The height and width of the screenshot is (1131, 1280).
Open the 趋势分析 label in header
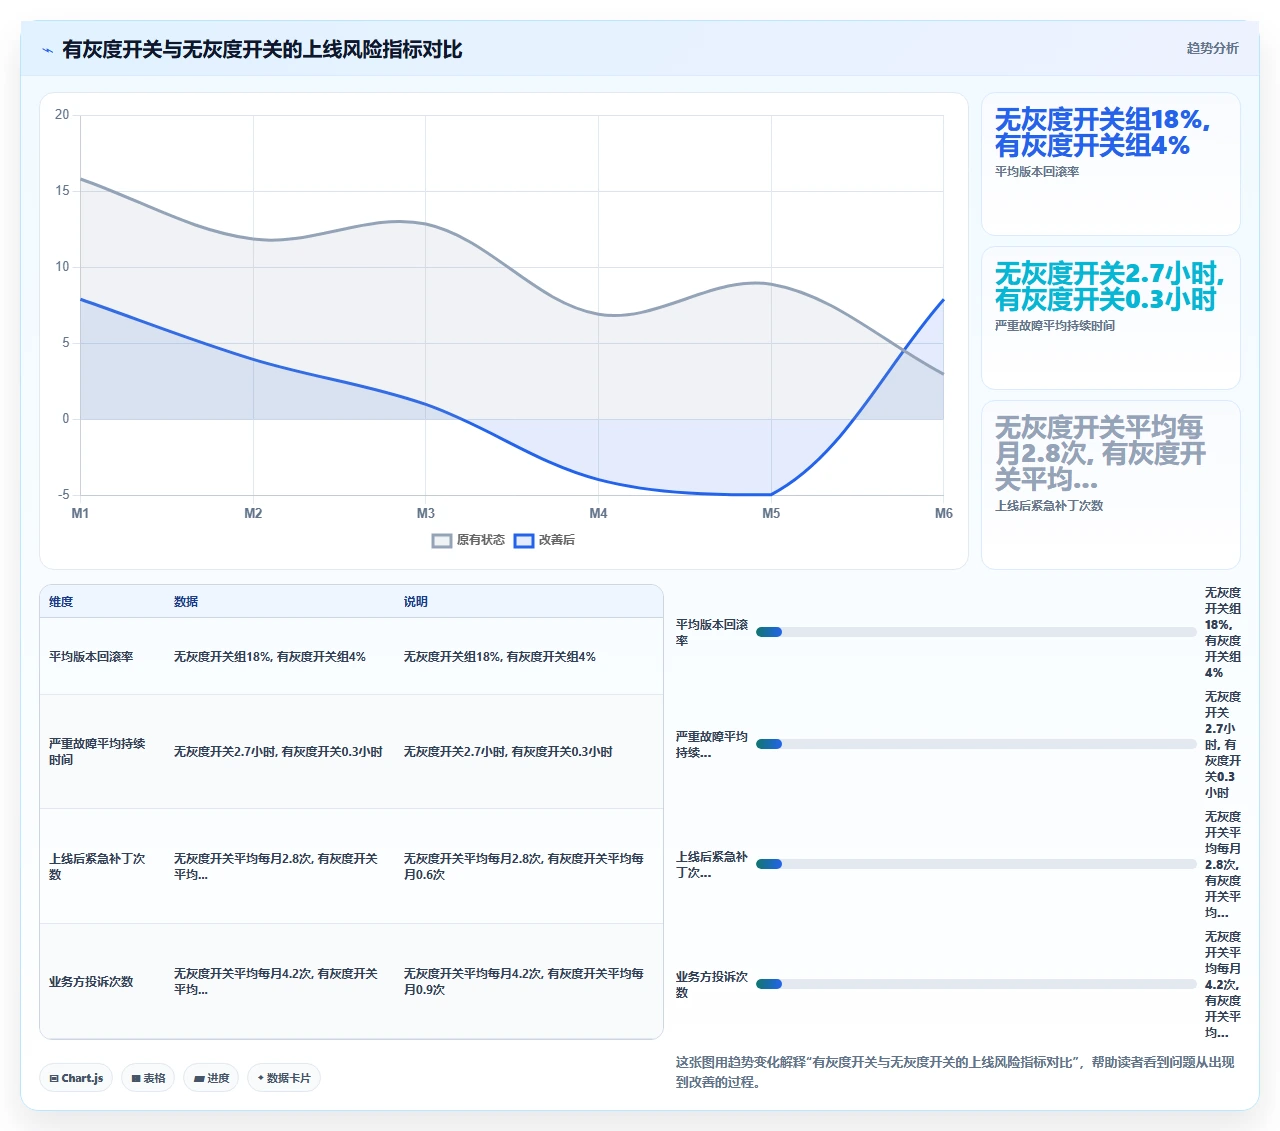pos(1212,48)
